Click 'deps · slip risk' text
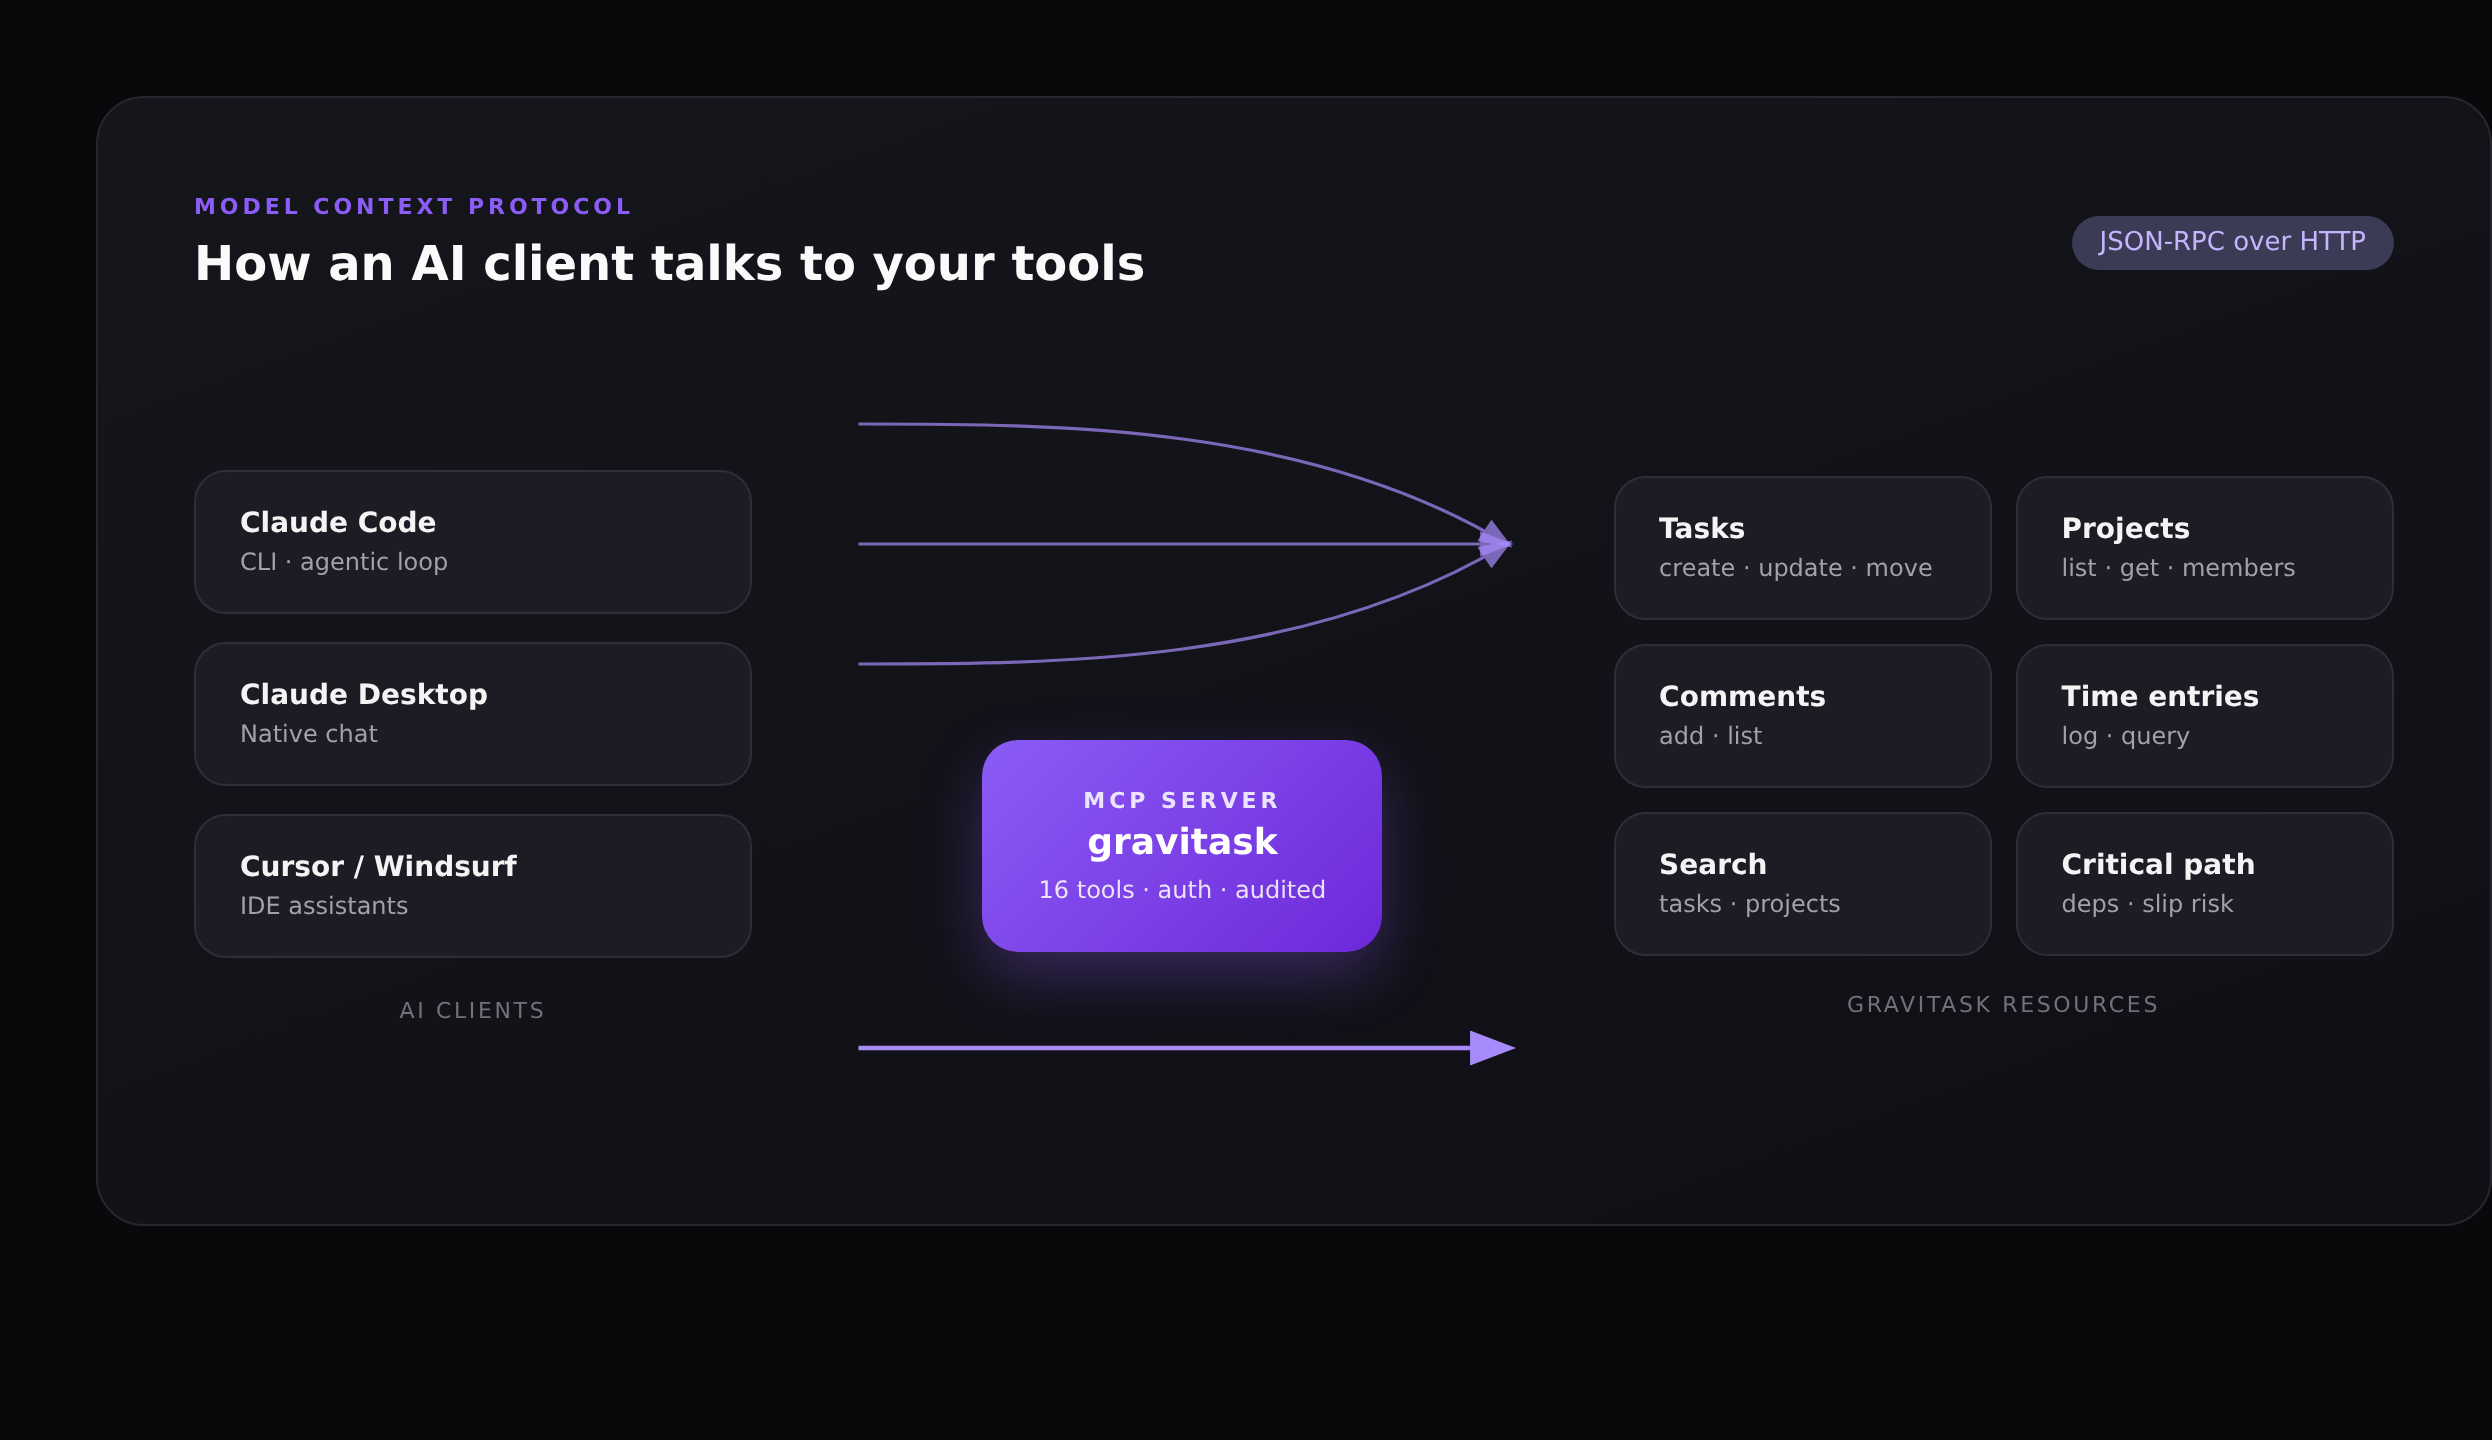The width and height of the screenshot is (2492, 1440). tap(2147, 904)
